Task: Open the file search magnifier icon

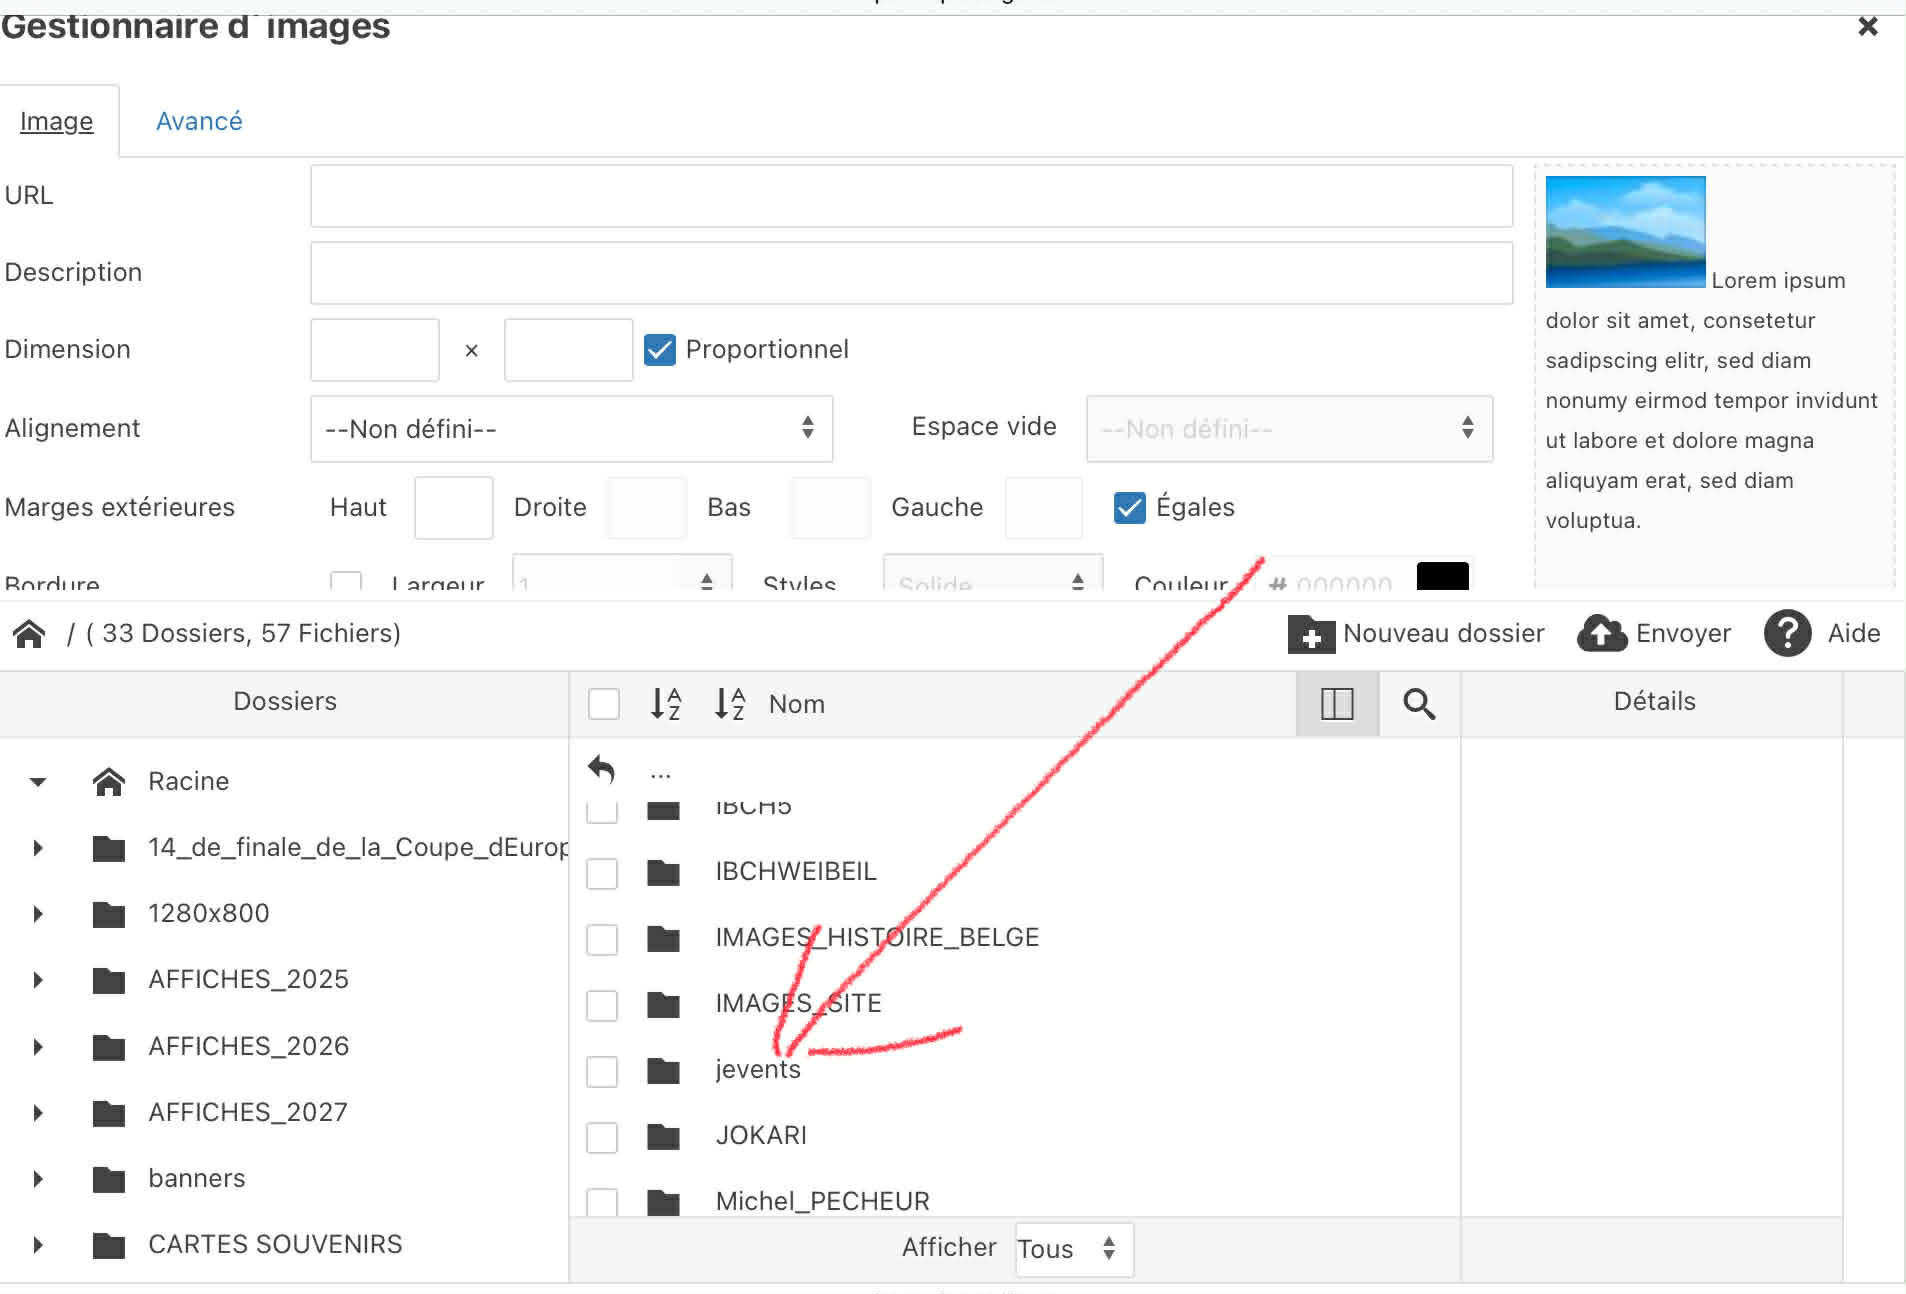Action: pyautogui.click(x=1419, y=704)
